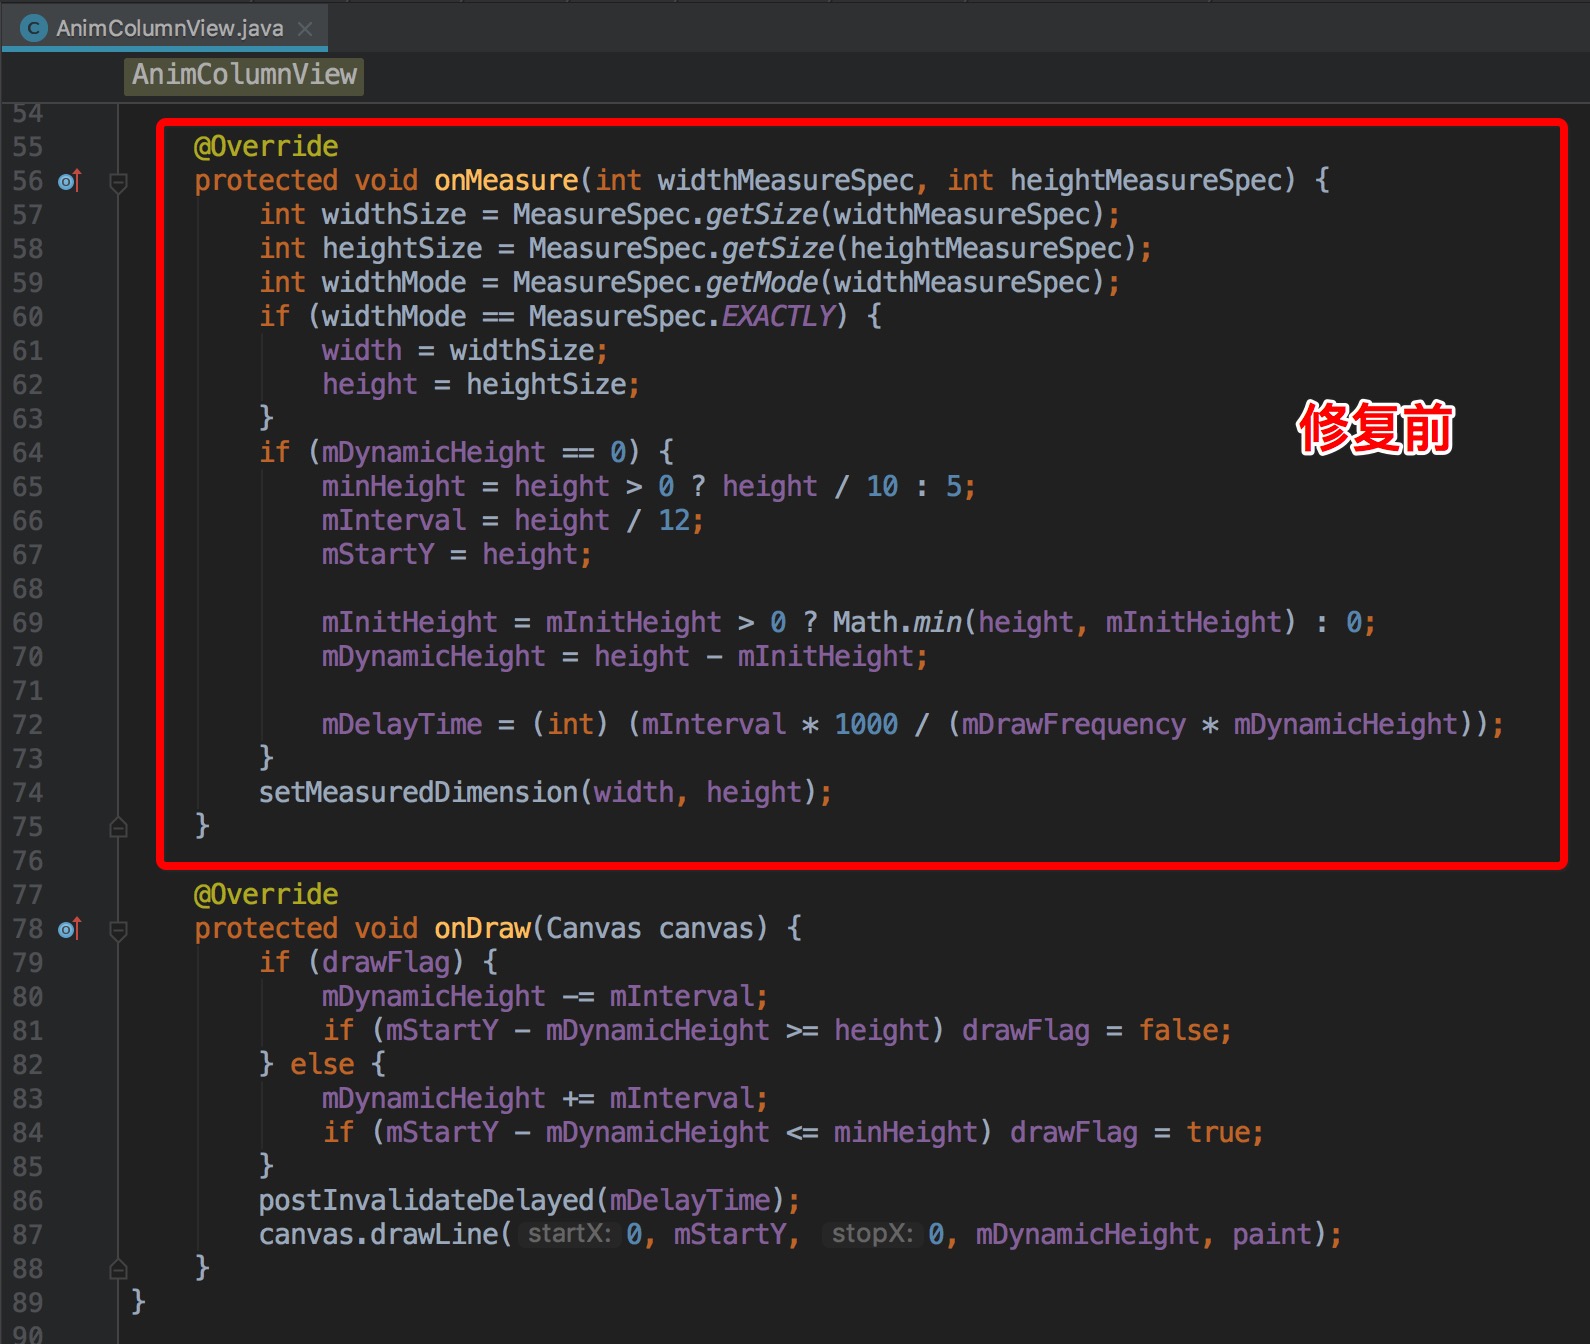Click the paint argument on line 87
The width and height of the screenshot is (1590, 1344).
(x=1272, y=1235)
